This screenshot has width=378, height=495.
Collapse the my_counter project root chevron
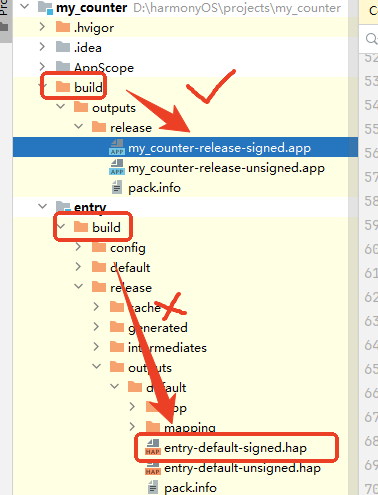pos(25,6)
